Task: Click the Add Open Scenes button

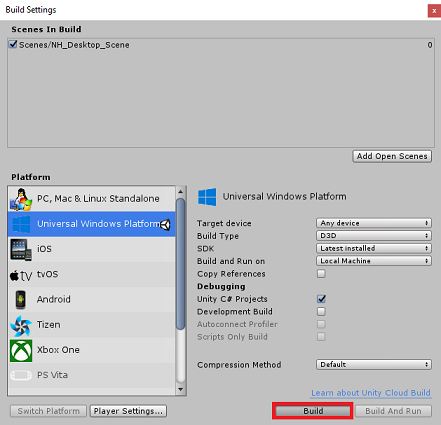Action: (392, 156)
